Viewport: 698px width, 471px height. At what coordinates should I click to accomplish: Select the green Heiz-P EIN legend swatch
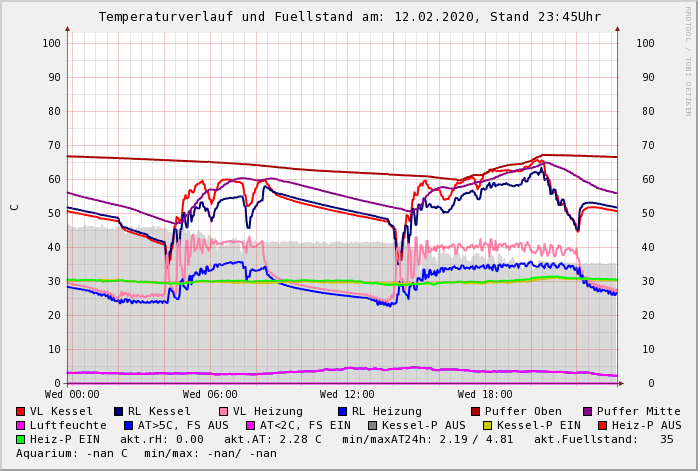21,439
